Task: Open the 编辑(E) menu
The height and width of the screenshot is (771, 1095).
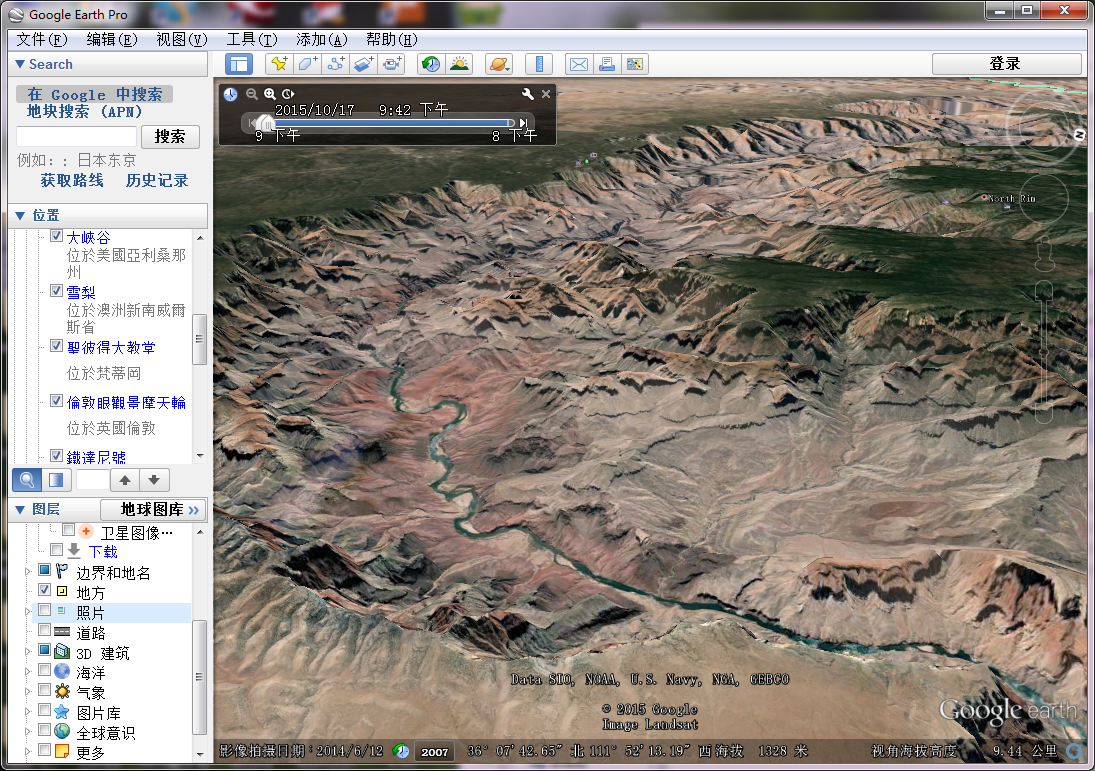Action: click(x=112, y=40)
